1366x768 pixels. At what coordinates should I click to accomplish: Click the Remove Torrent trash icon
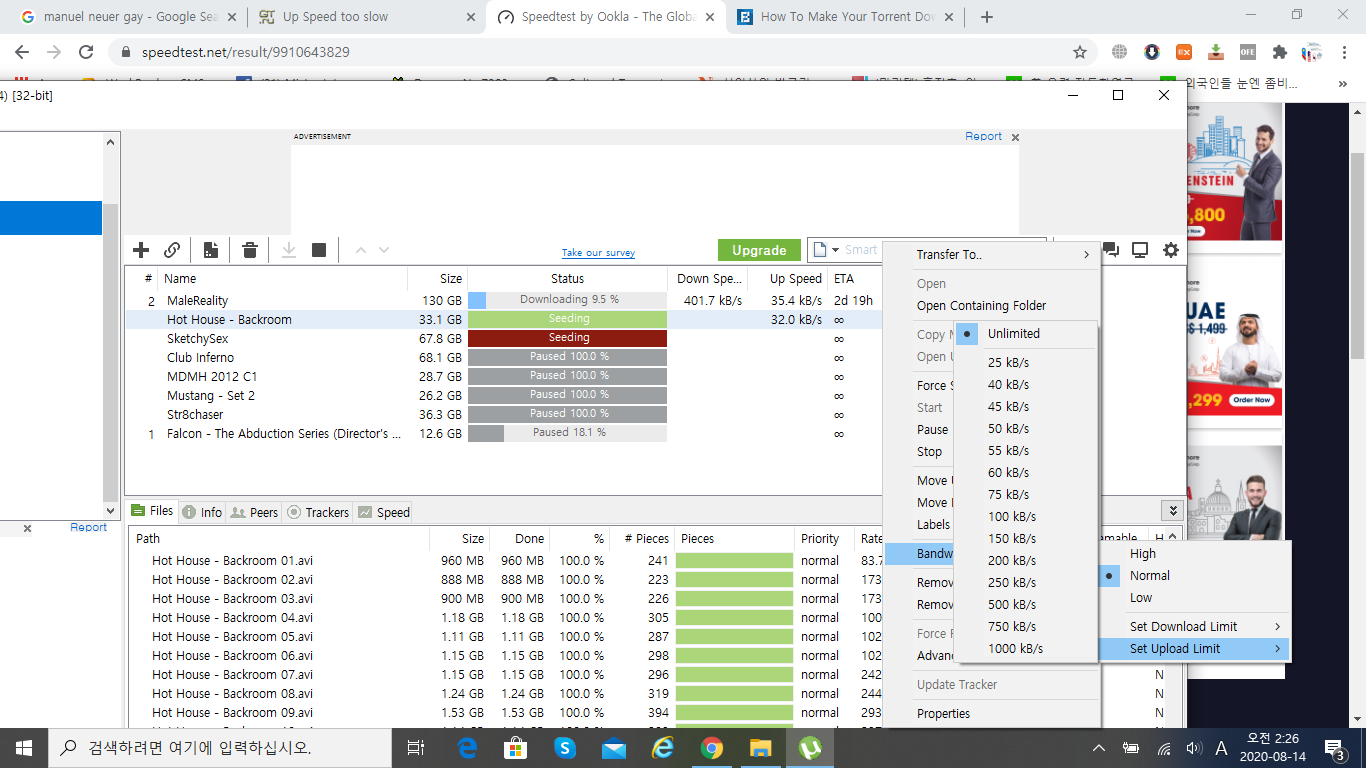250,250
